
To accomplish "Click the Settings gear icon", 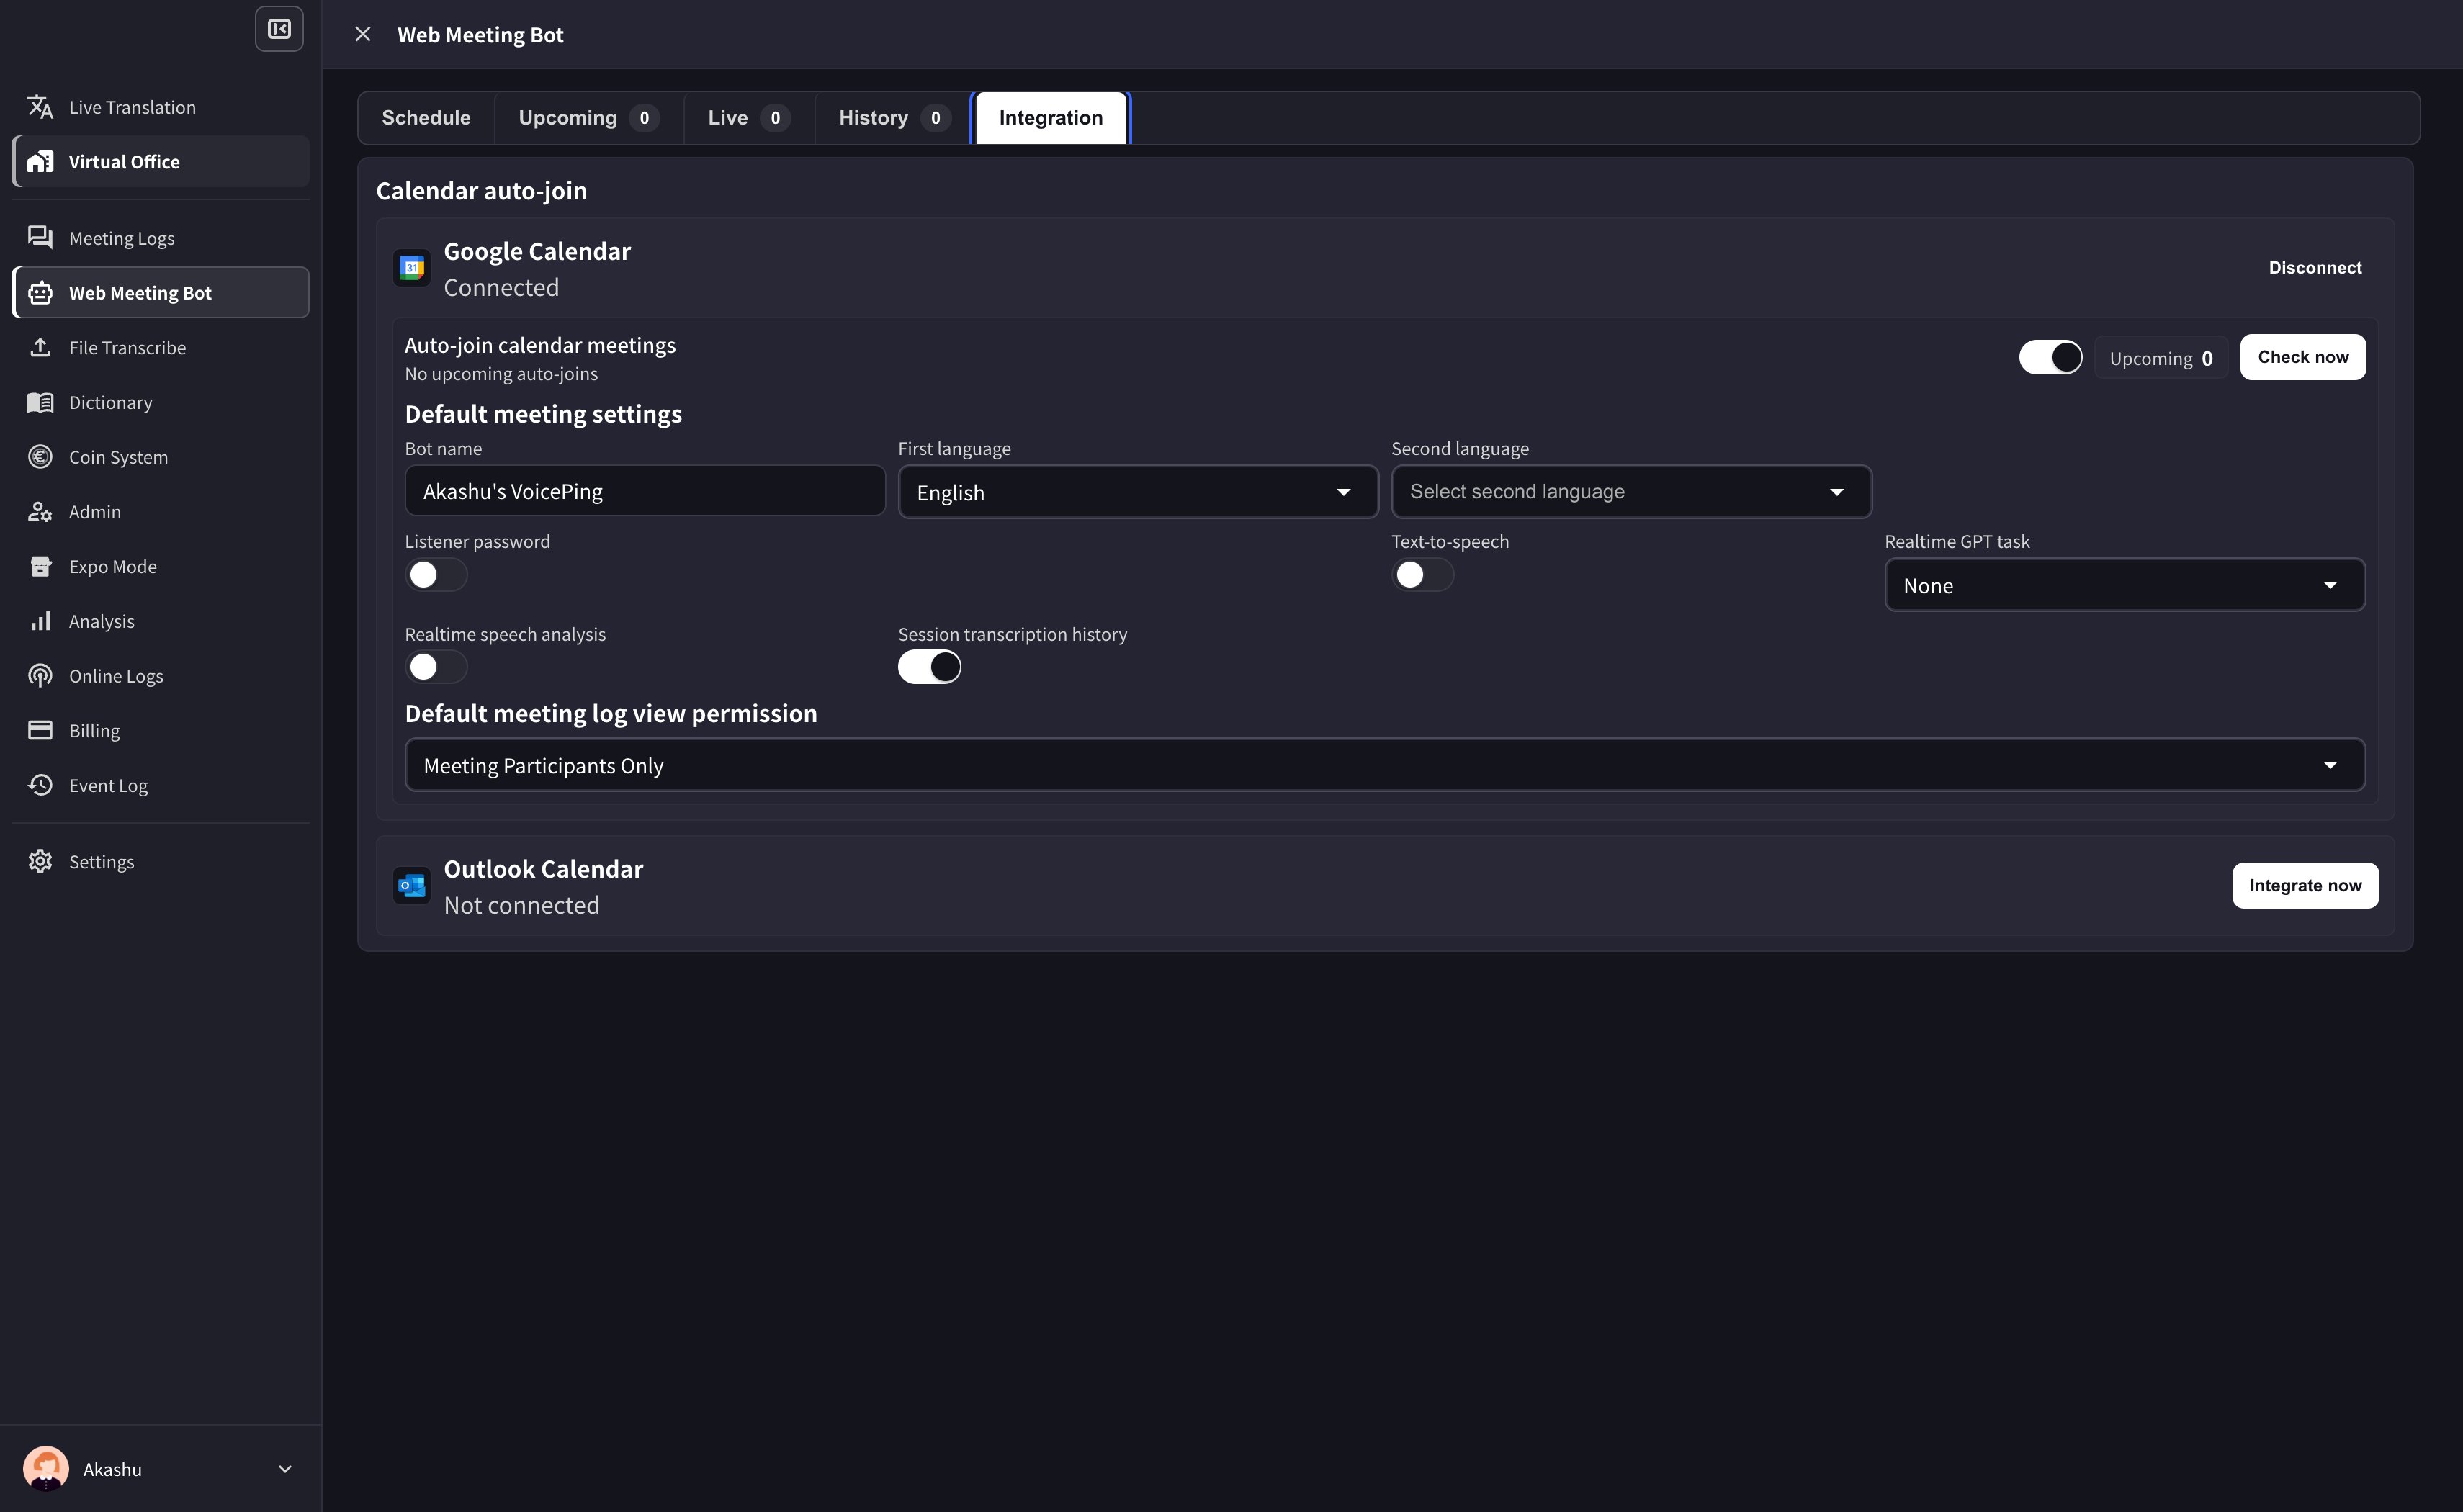I will (x=40, y=861).
